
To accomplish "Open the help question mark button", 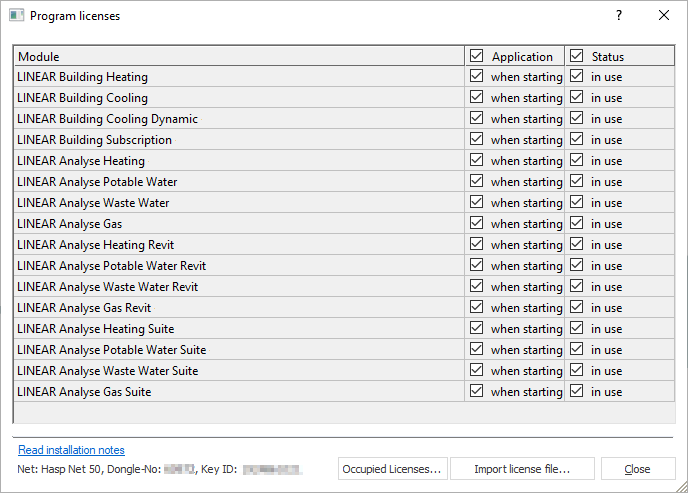I will [x=619, y=15].
